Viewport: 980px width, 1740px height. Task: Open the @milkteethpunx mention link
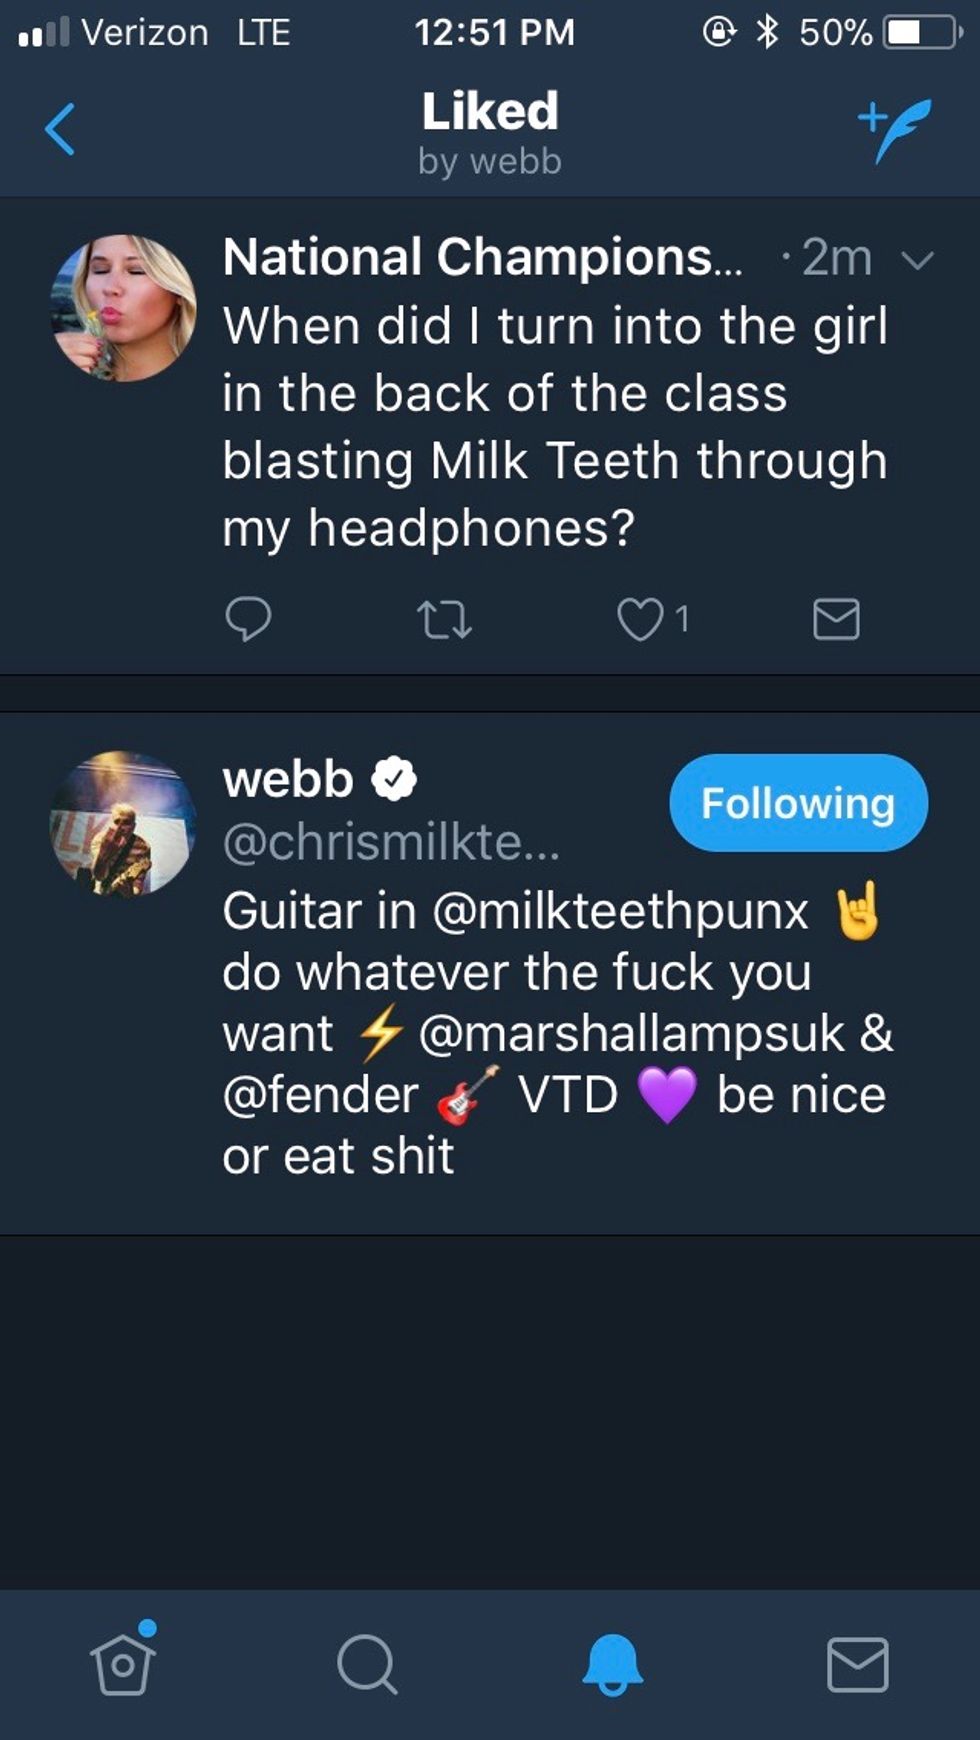tap(620, 911)
